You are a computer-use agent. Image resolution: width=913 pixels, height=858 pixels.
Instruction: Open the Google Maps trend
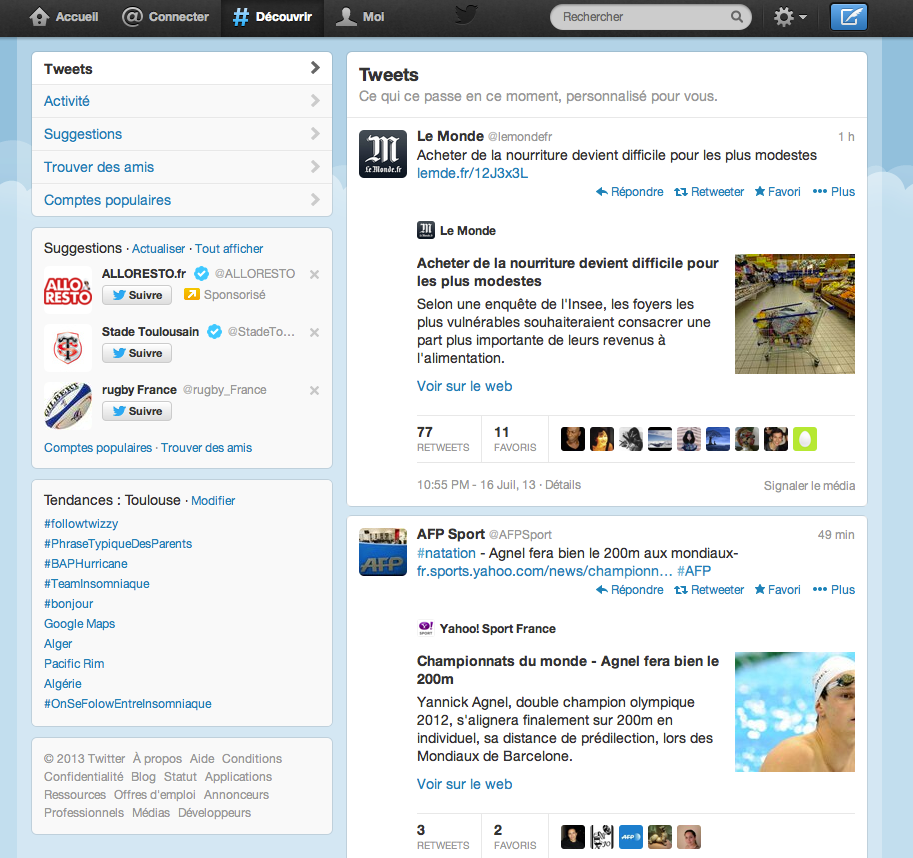(x=80, y=624)
